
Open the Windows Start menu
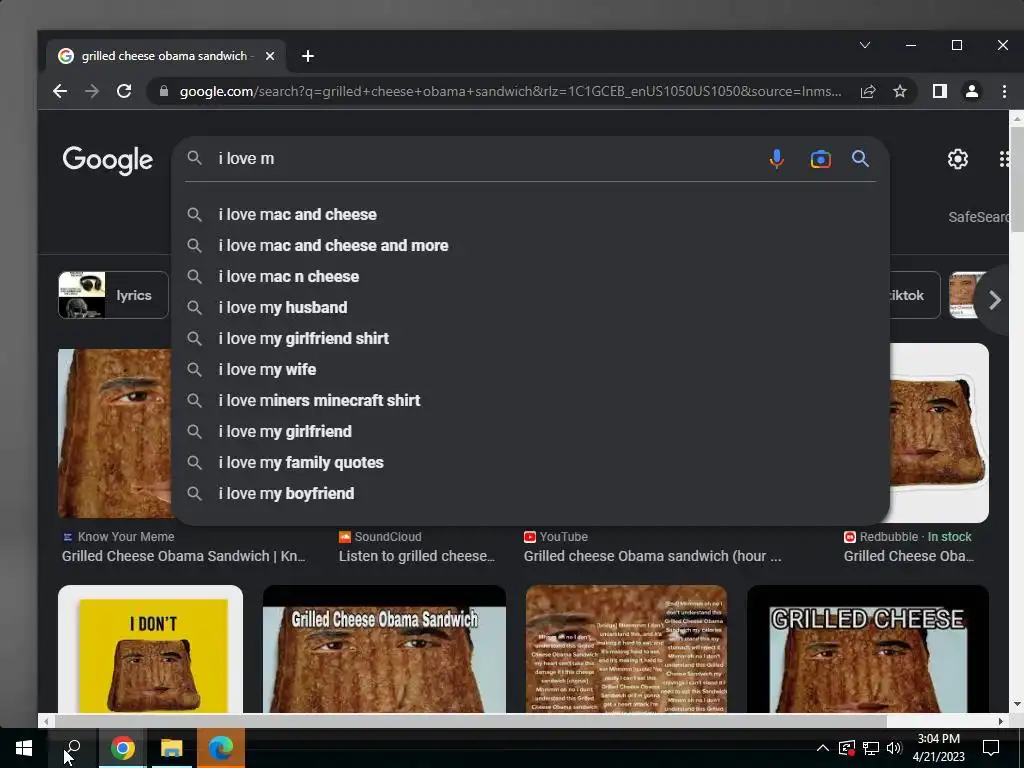[24, 748]
